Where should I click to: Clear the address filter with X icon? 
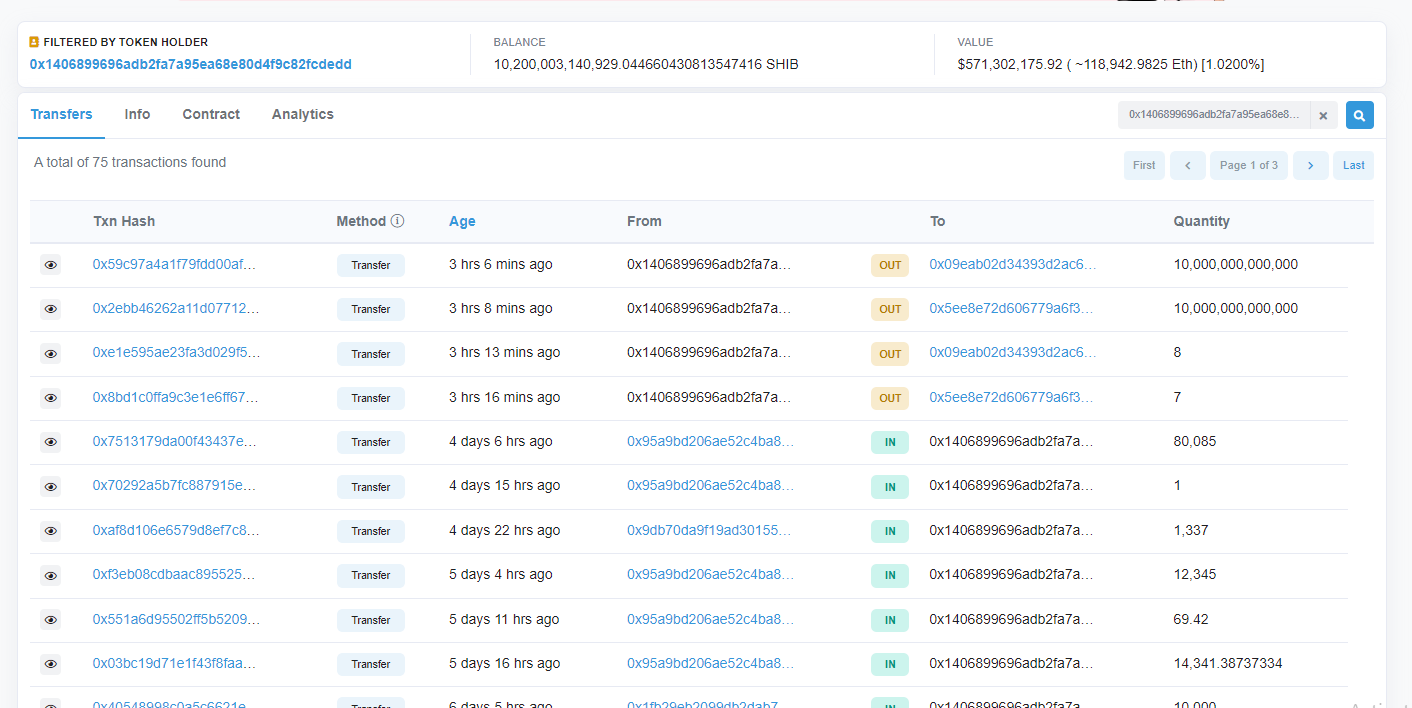click(1323, 116)
